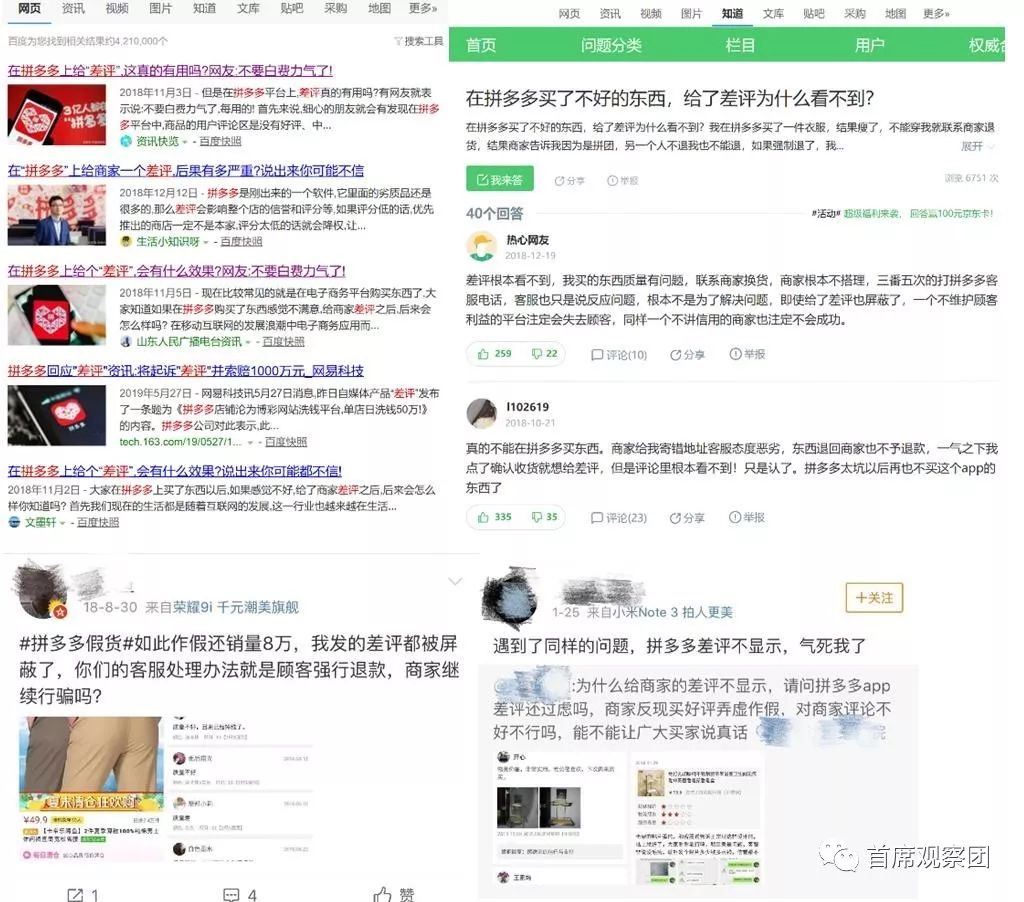Expand dropdown arrow next to 资讯快览
Image resolution: width=1024 pixels, height=902 pixels.
click(185, 142)
